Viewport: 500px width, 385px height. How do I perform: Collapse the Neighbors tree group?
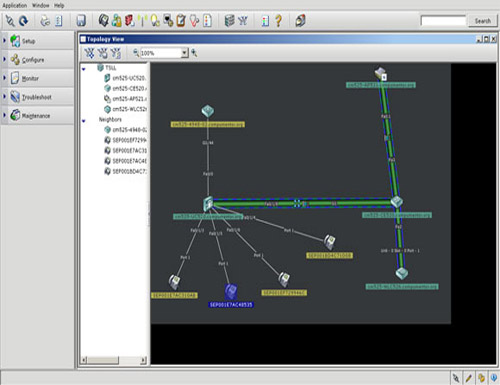coord(84,120)
